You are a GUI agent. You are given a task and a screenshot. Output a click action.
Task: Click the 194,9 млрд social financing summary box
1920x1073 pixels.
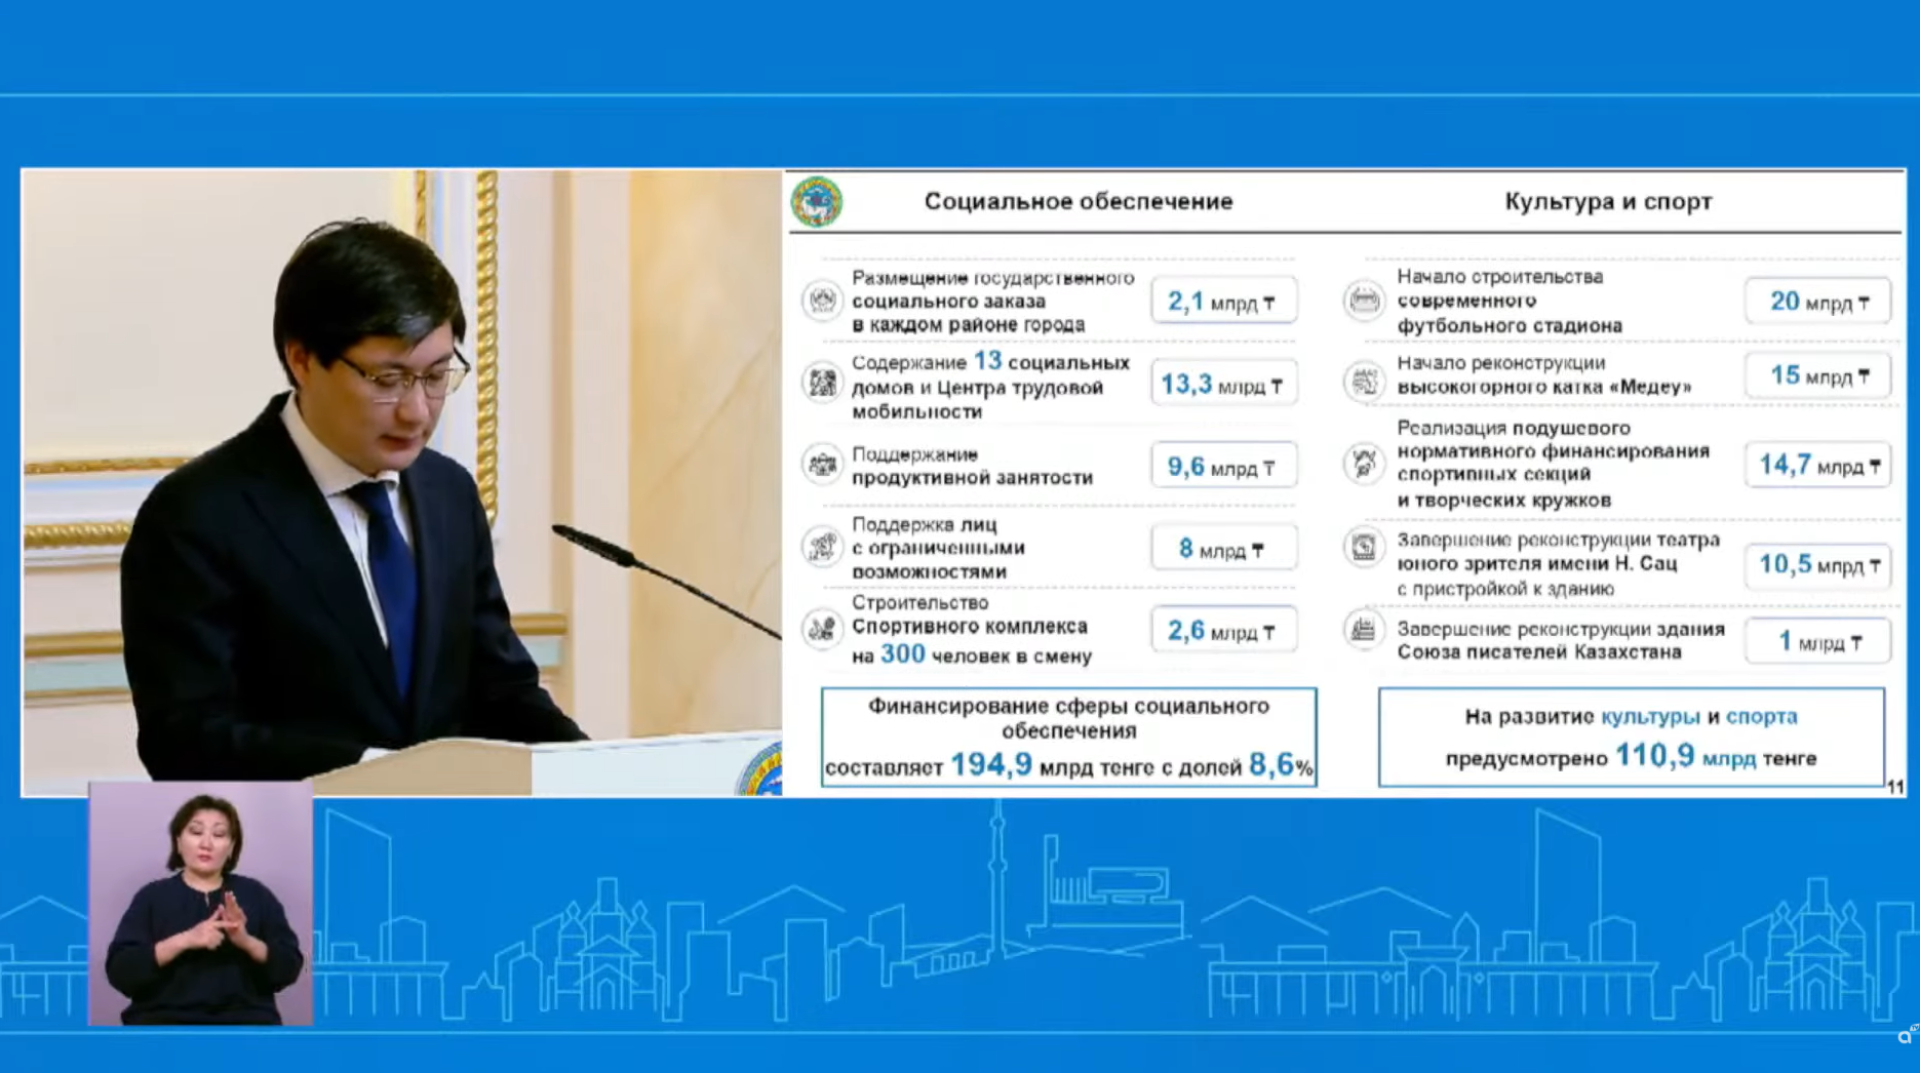click(1068, 737)
